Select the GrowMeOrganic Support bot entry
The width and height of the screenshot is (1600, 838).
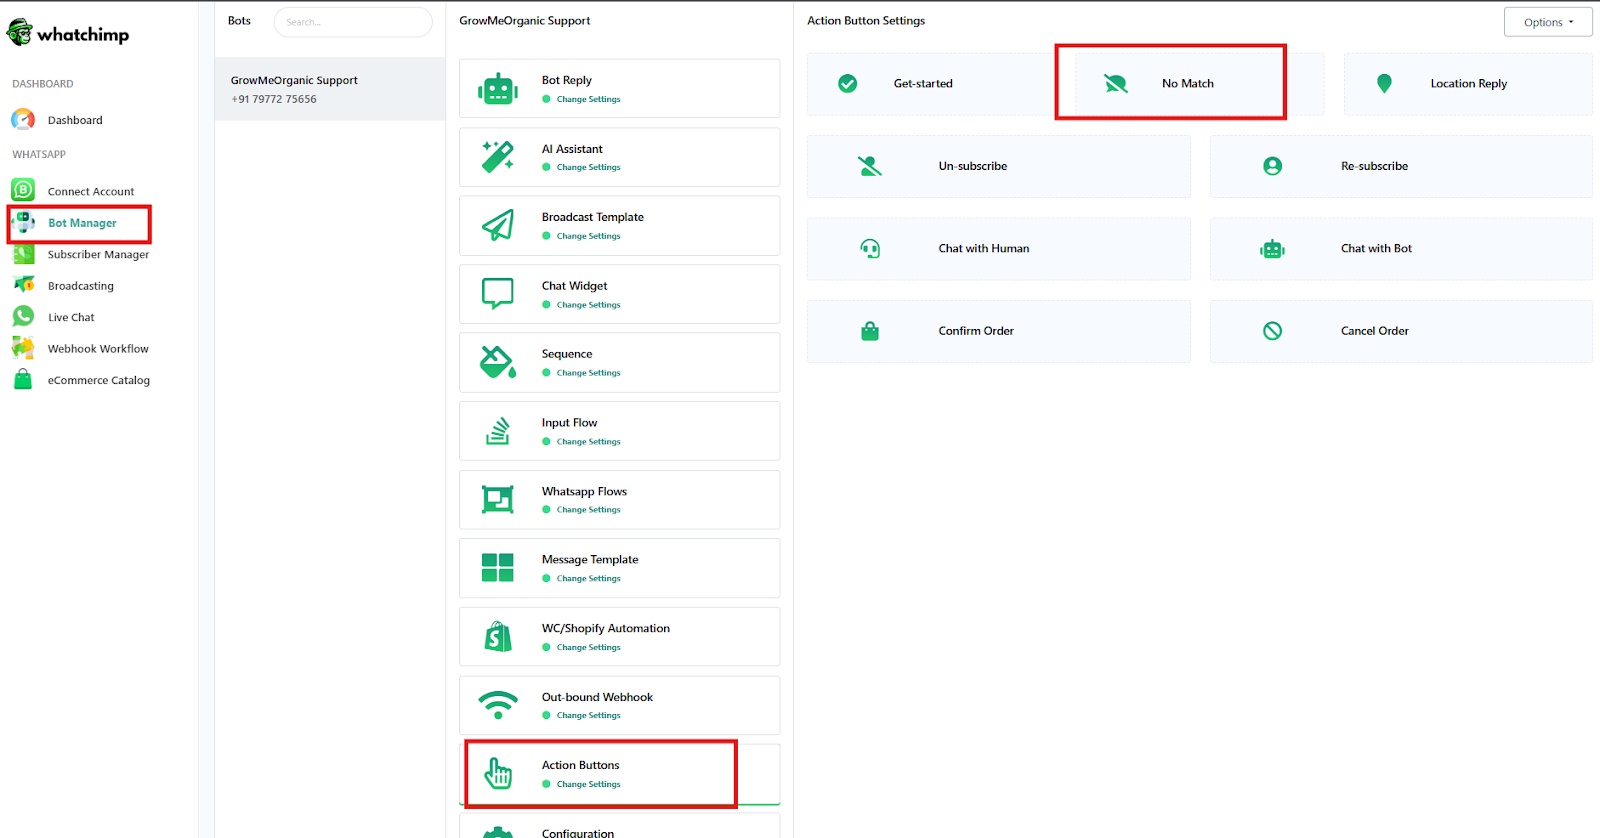[x=330, y=89]
